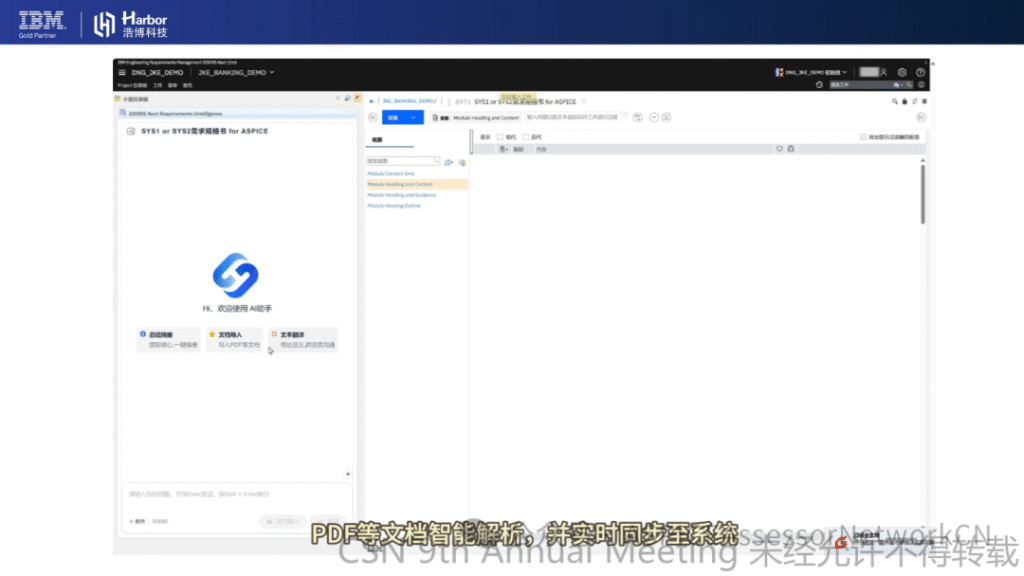Screen dimensions: 1024x576
Task: Open the Module Heading and Content view selector
Action: point(475,118)
